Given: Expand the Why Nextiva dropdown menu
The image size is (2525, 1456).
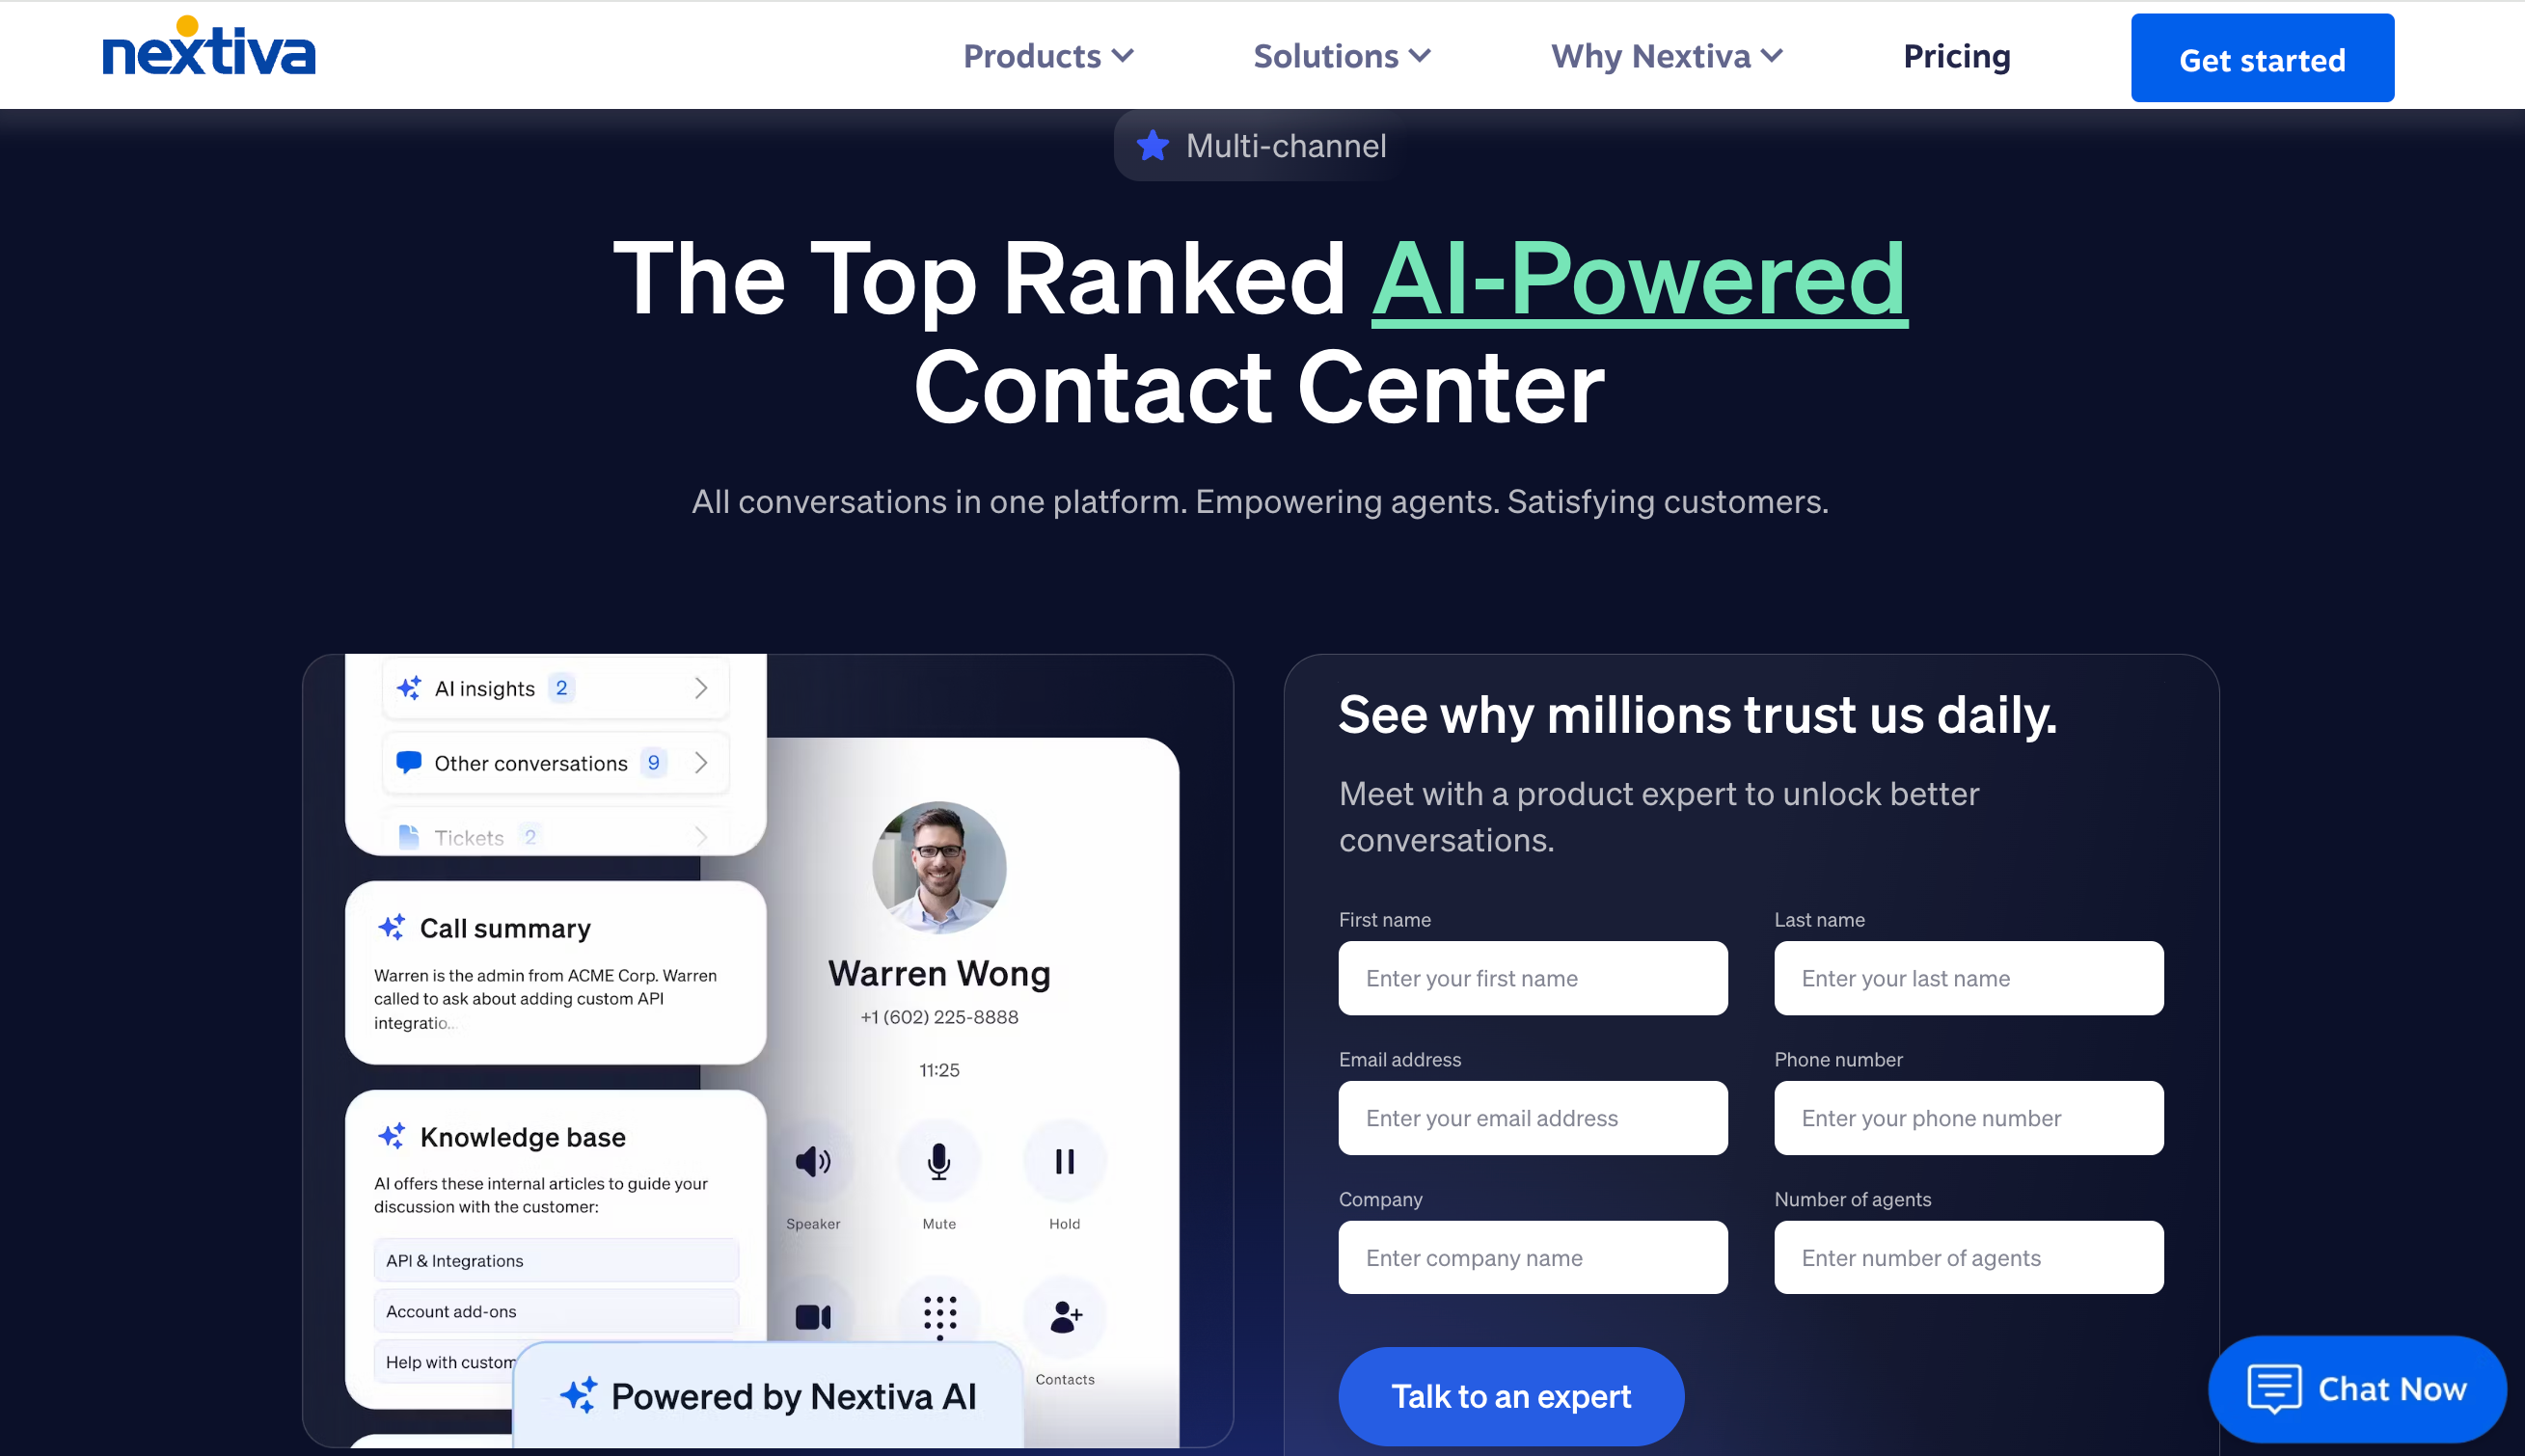Looking at the screenshot, I should pos(1665,56).
